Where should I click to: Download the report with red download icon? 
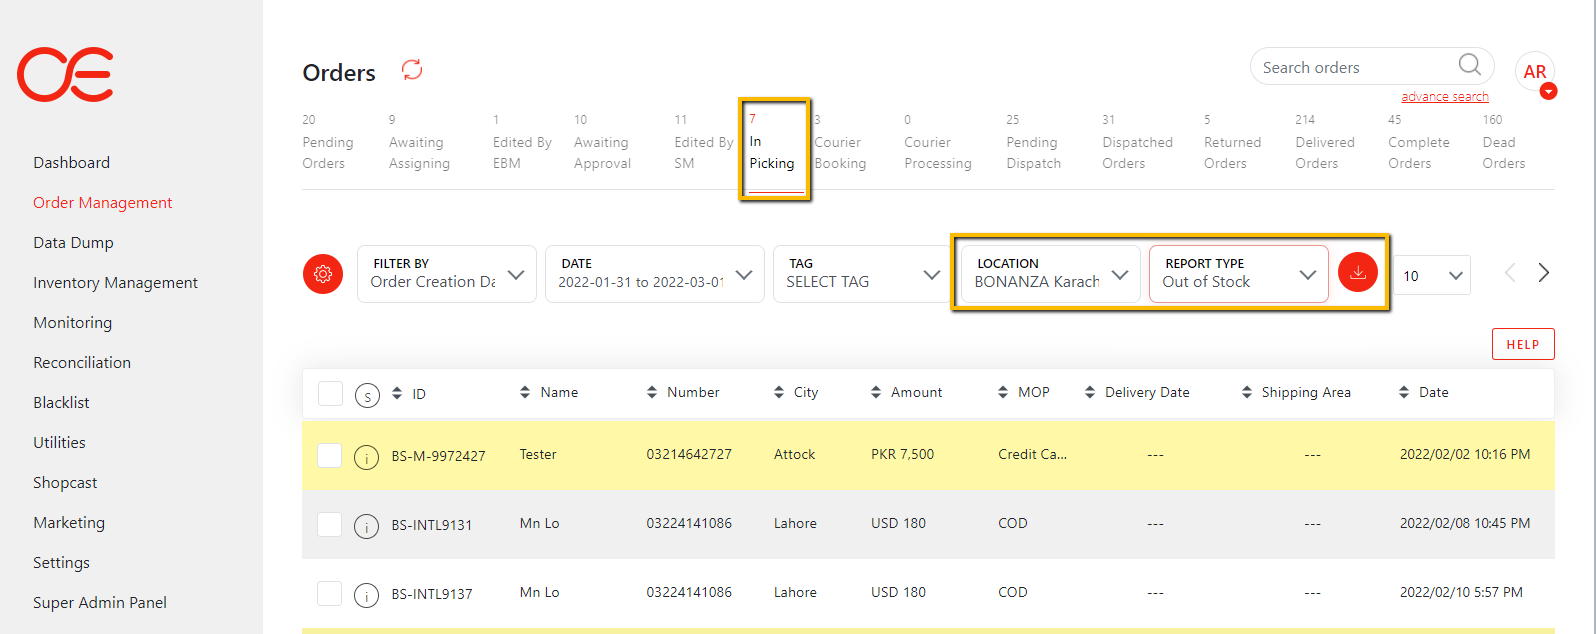(x=1358, y=272)
